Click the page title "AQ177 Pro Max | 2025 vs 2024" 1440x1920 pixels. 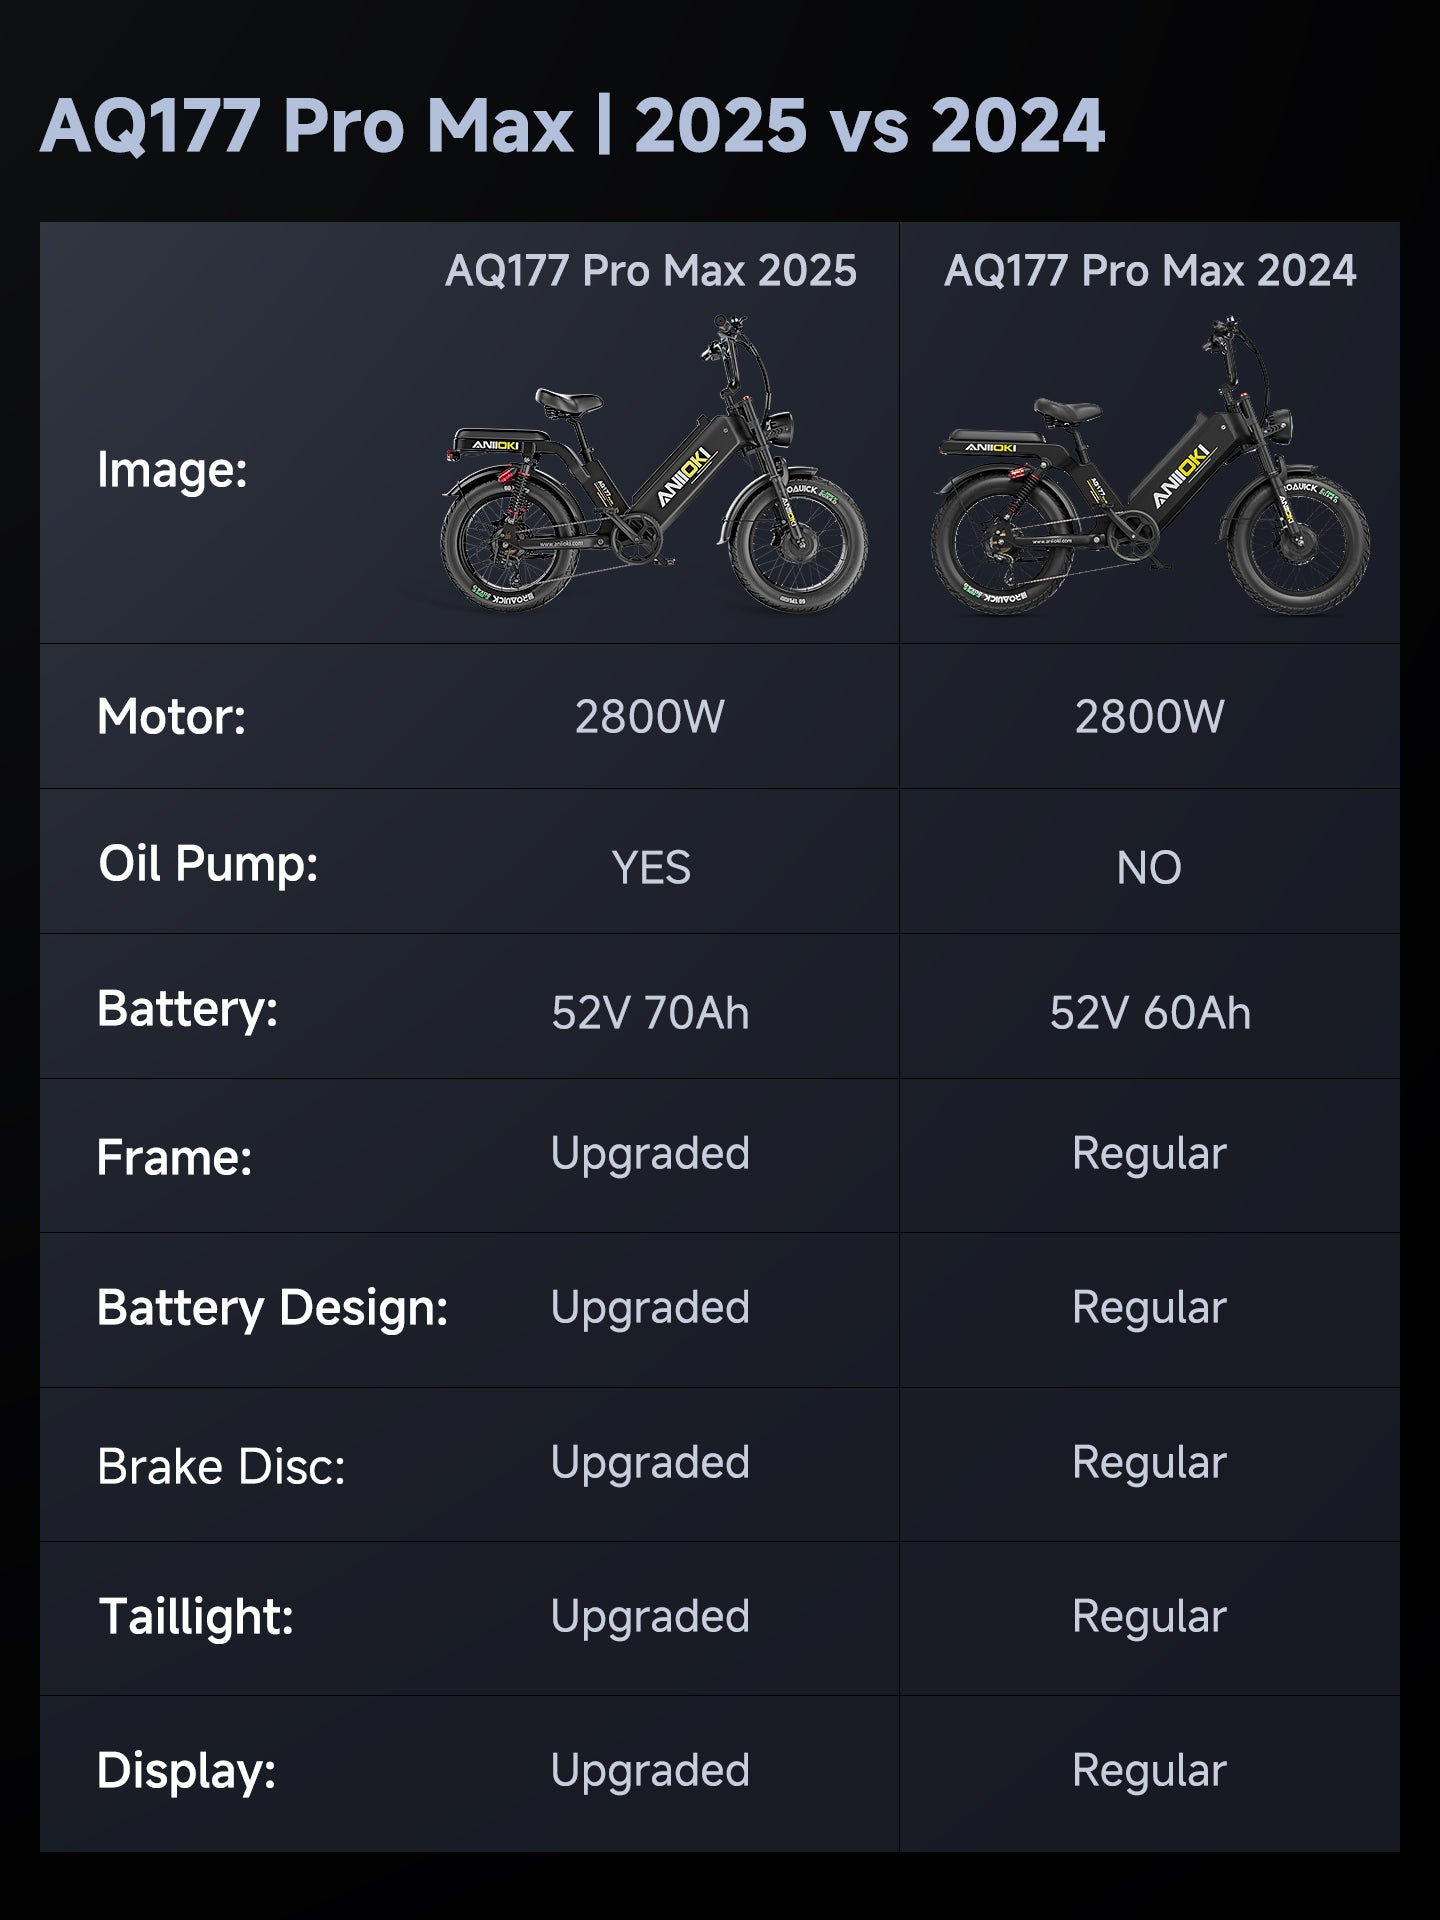coord(572,126)
